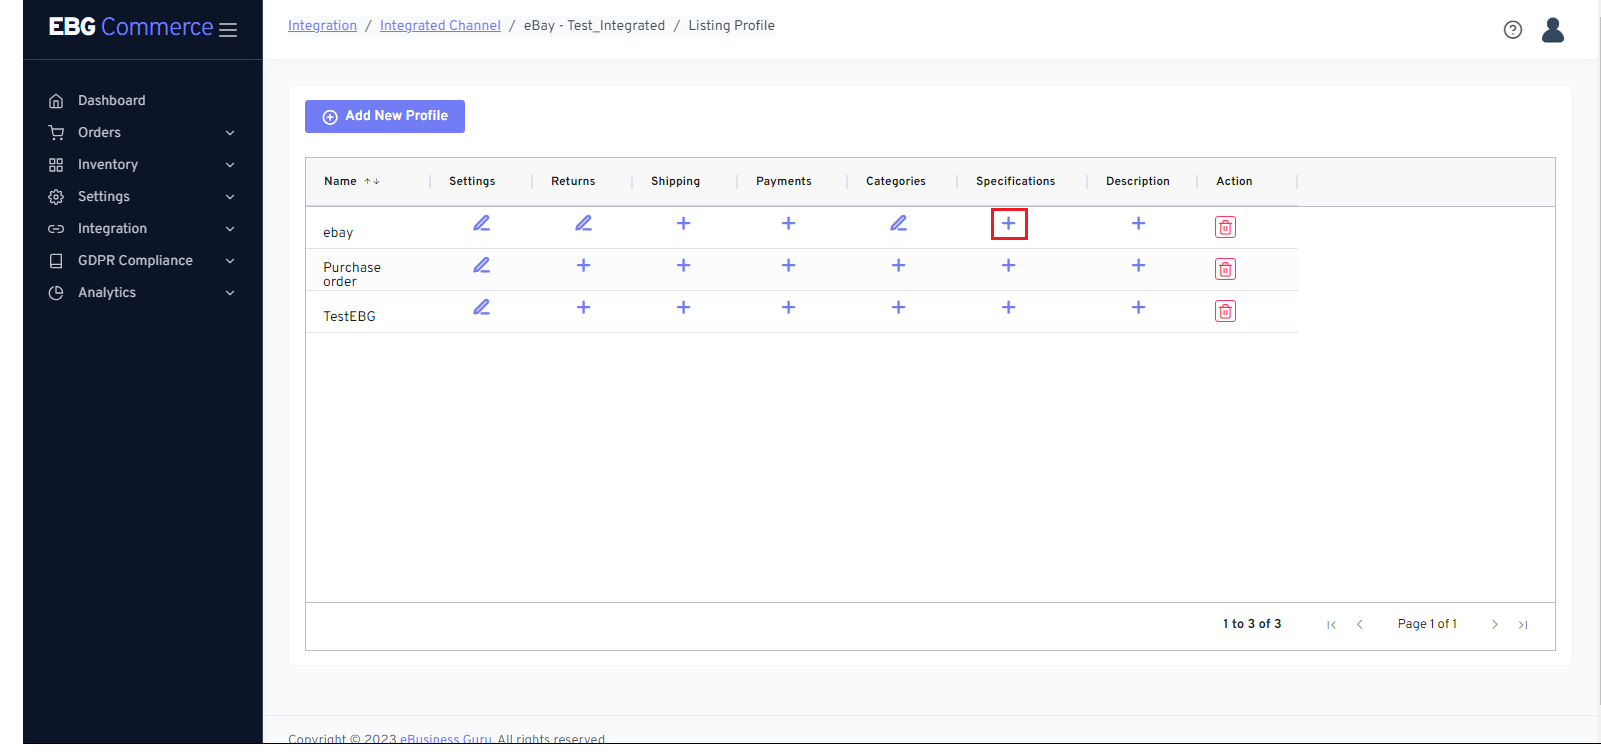1601x755 pixels.
Task: Open the user account avatar menu
Action: coord(1552,30)
